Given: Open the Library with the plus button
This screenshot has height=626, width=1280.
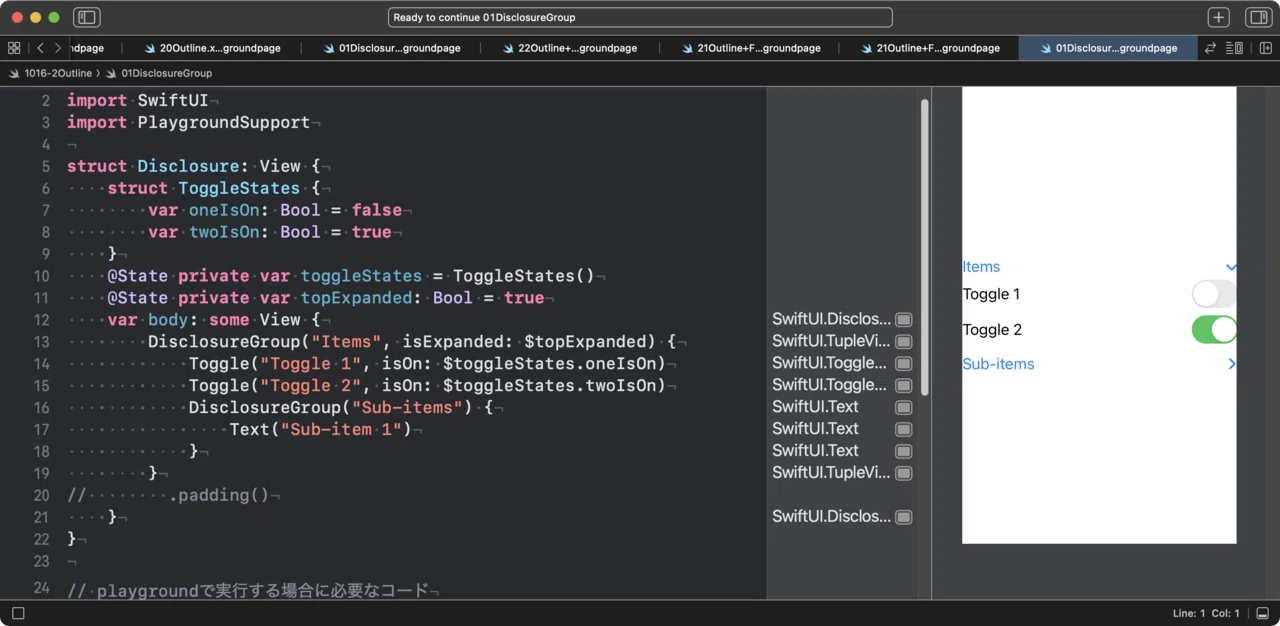Looking at the screenshot, I should (1218, 17).
